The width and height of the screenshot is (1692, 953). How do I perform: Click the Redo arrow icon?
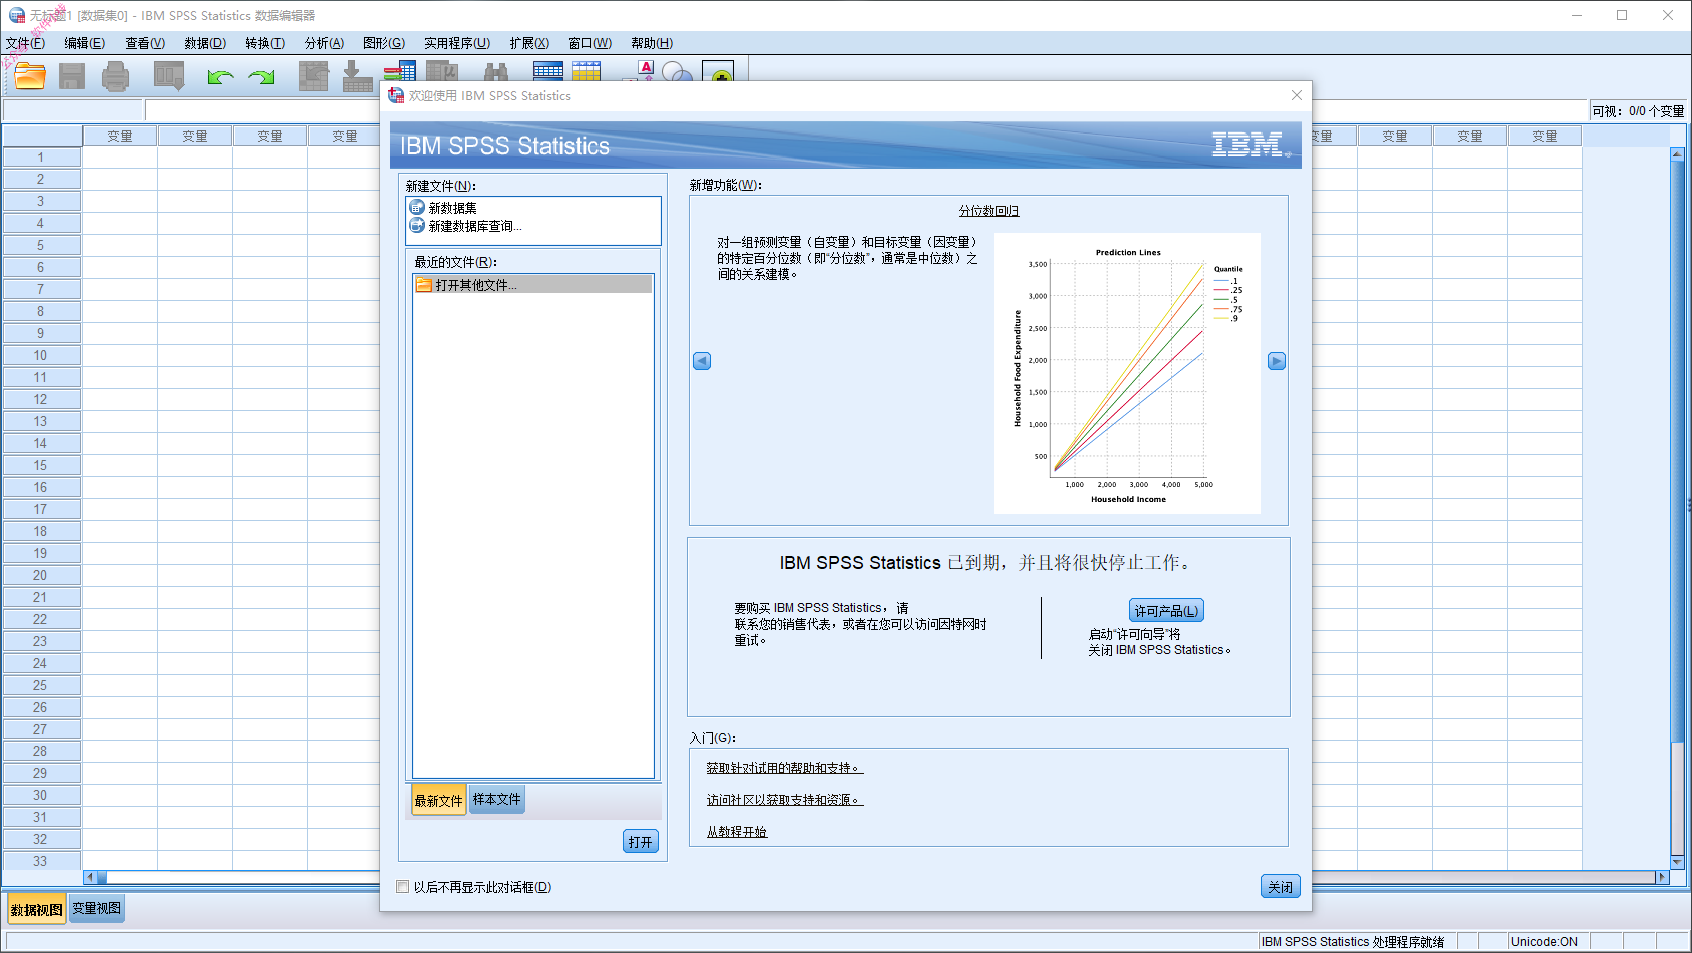pos(262,76)
